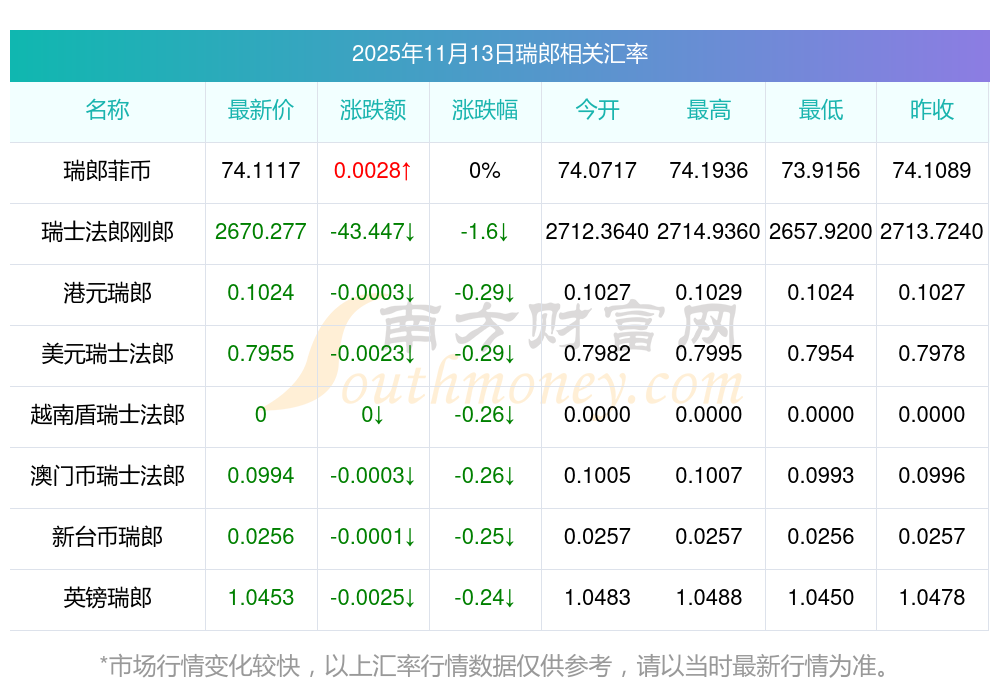Image resolution: width=1000 pixels, height=697 pixels.
Task: Select the 2670.277 latest price cell
Action: click(x=261, y=232)
